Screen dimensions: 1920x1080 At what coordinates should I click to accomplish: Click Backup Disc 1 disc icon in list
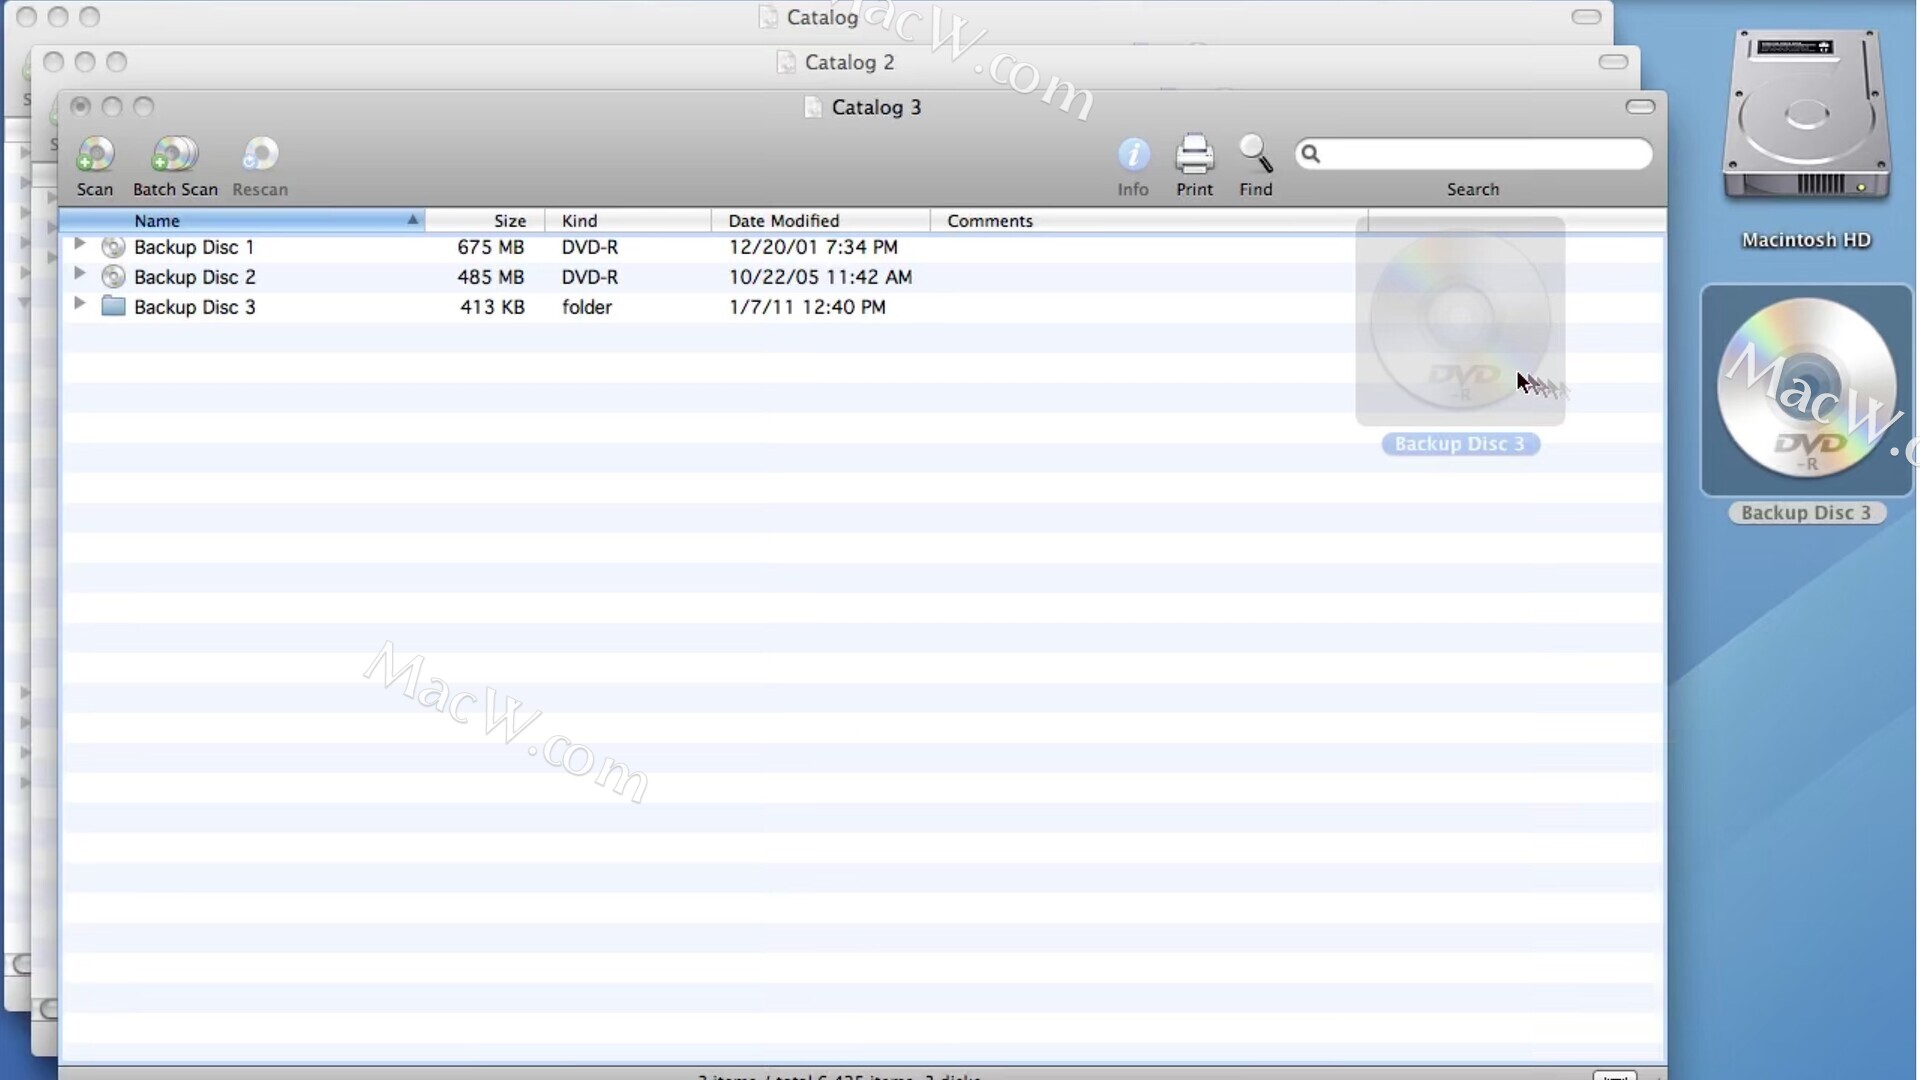click(114, 247)
